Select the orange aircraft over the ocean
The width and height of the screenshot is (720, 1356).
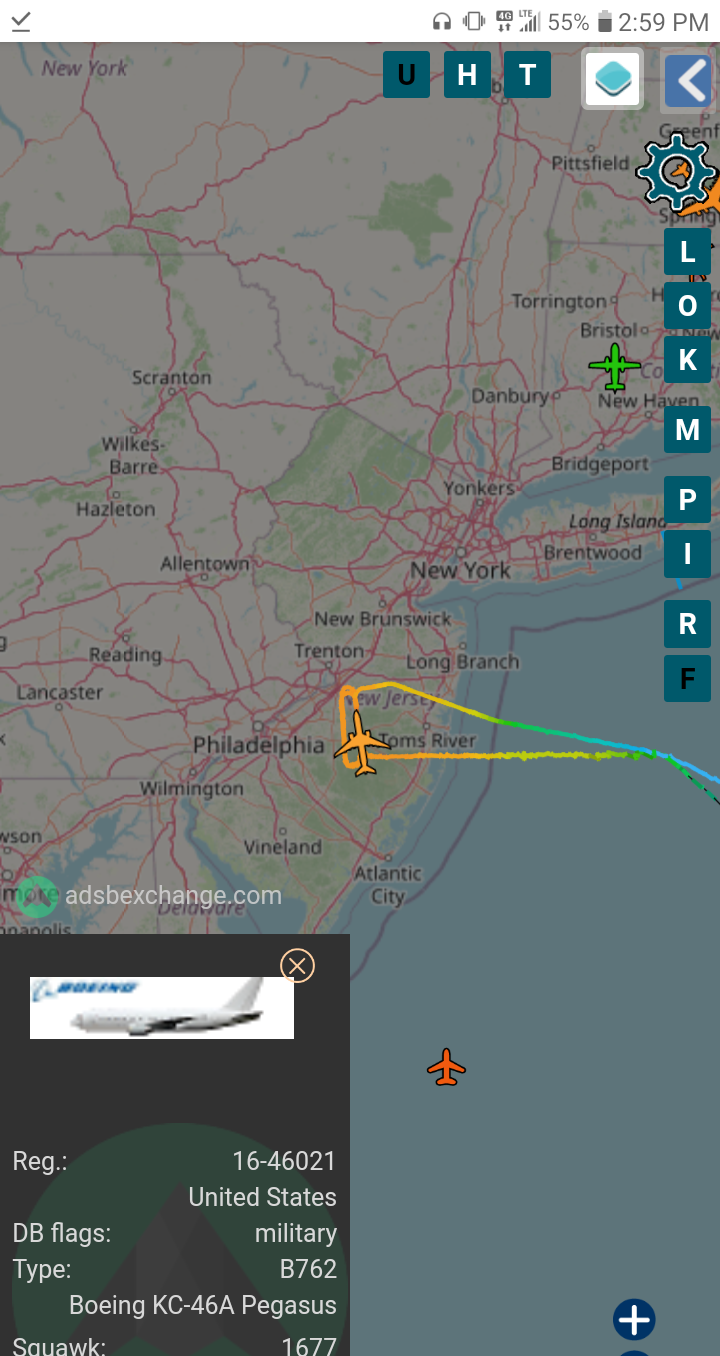click(446, 1067)
